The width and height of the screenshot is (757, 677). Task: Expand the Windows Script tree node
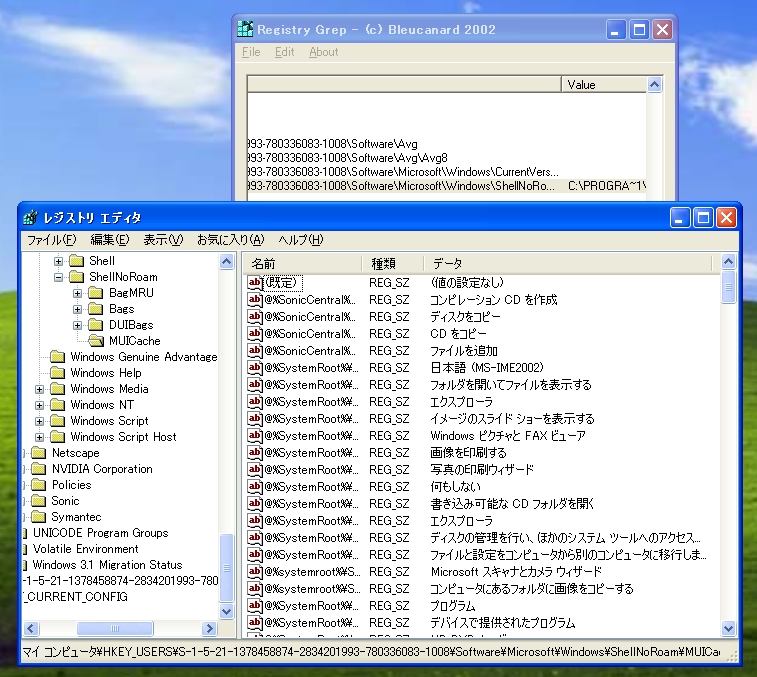[x=40, y=421]
